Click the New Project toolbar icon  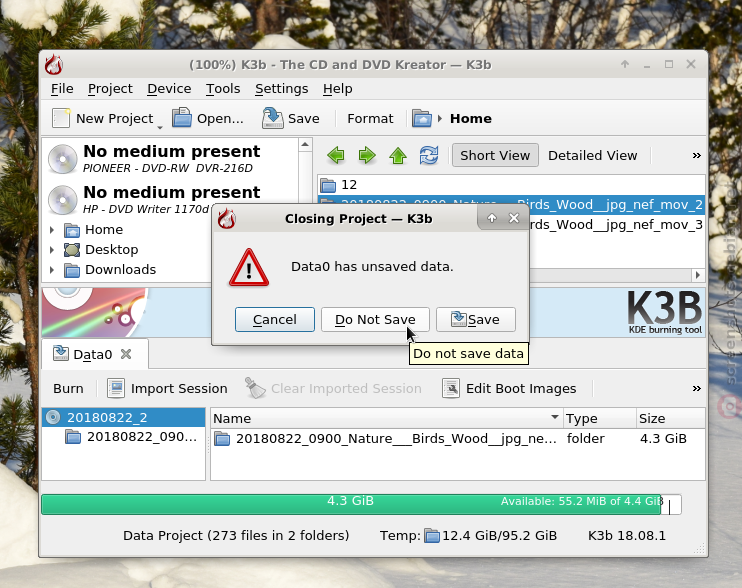pyautogui.click(x=61, y=118)
